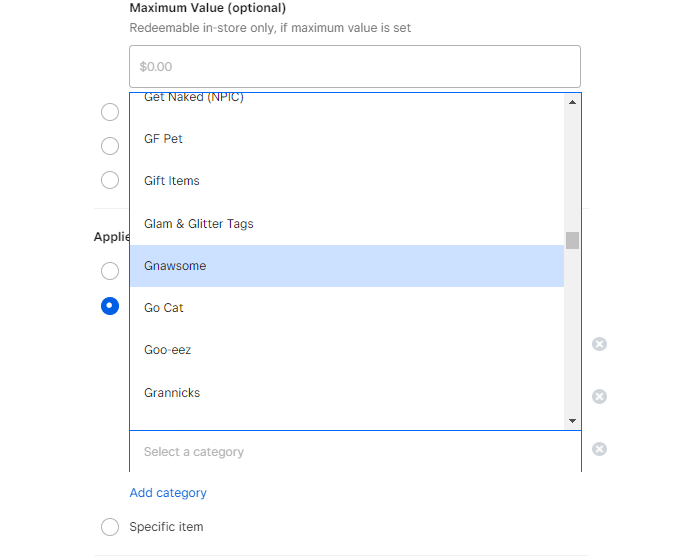The width and height of the screenshot is (693, 556).
Task: Click the Maximum Value input field
Action: 354,67
